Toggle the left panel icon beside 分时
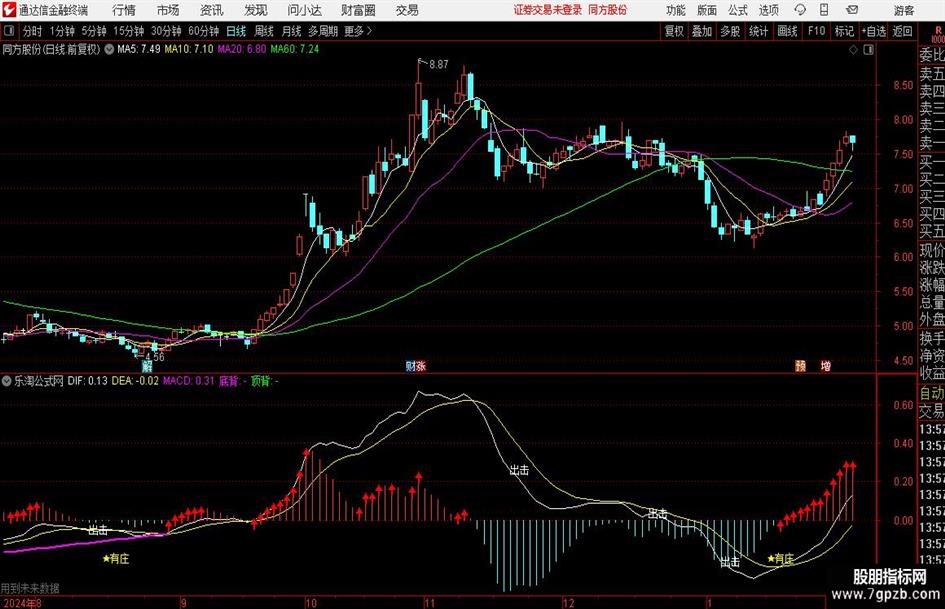Viewport: 945px width, 609px height. click(x=9, y=31)
